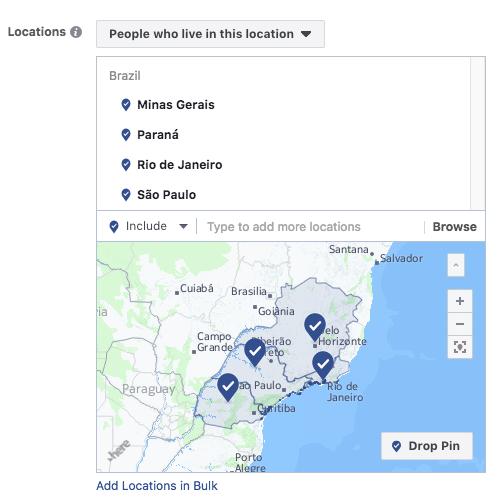Select the Minas Gerais location entry
This screenshot has width=491, height=494.
[176, 105]
